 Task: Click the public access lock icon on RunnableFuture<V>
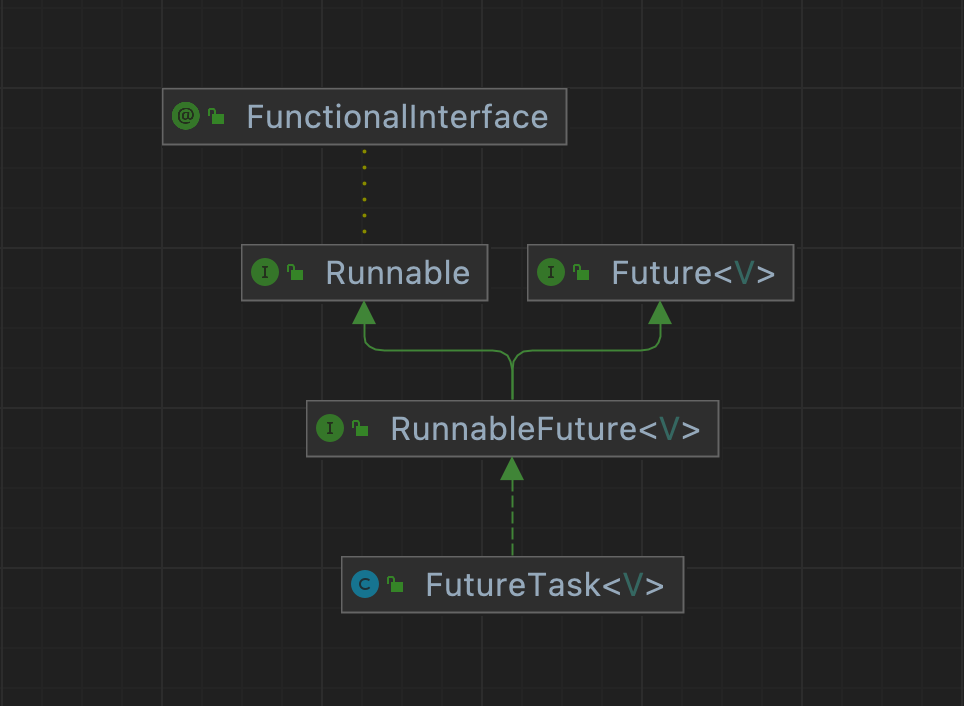point(360,429)
